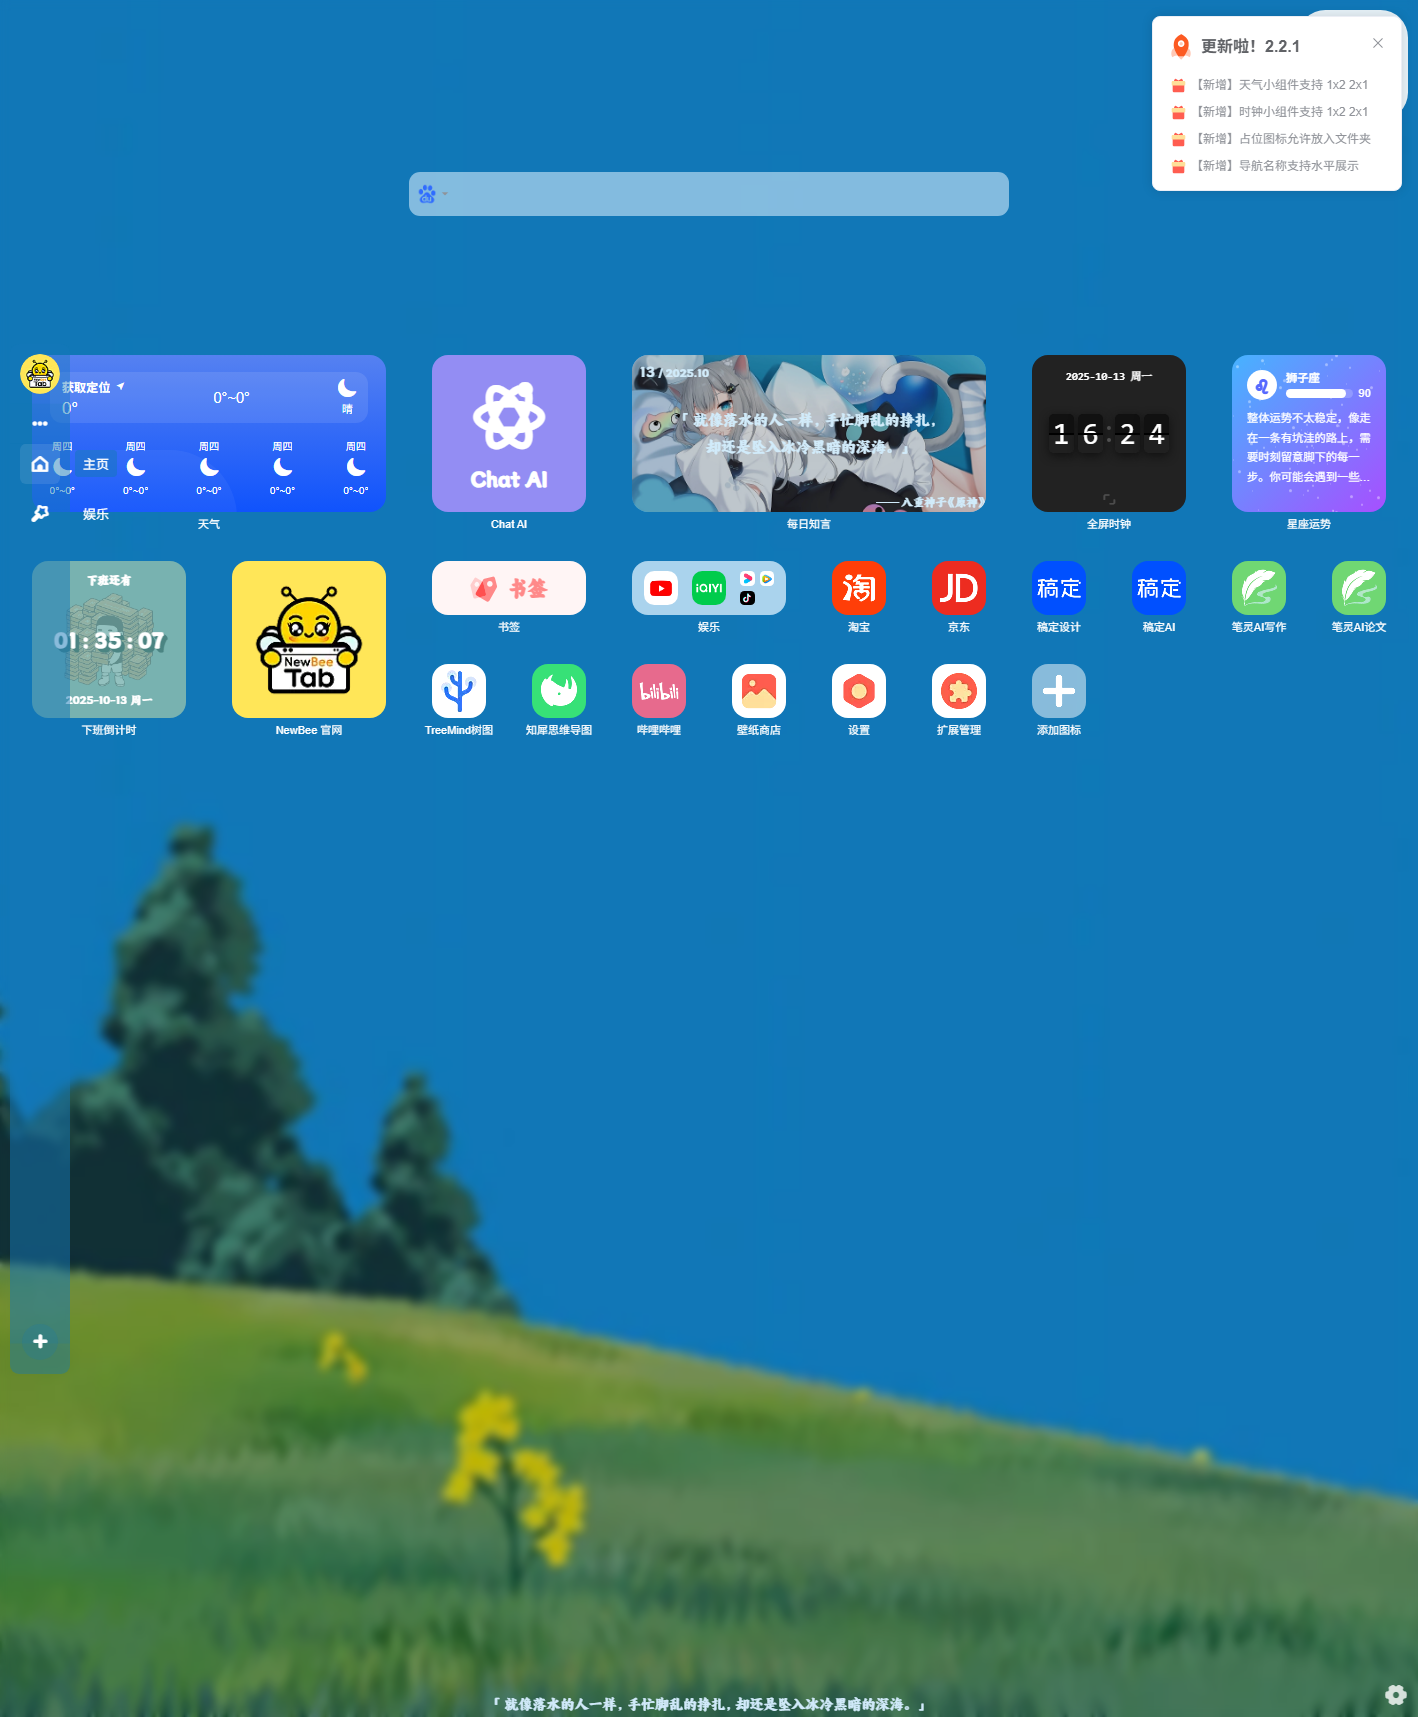Open the 娱乐 folder of video apps
The image size is (1418, 1717).
[708, 588]
